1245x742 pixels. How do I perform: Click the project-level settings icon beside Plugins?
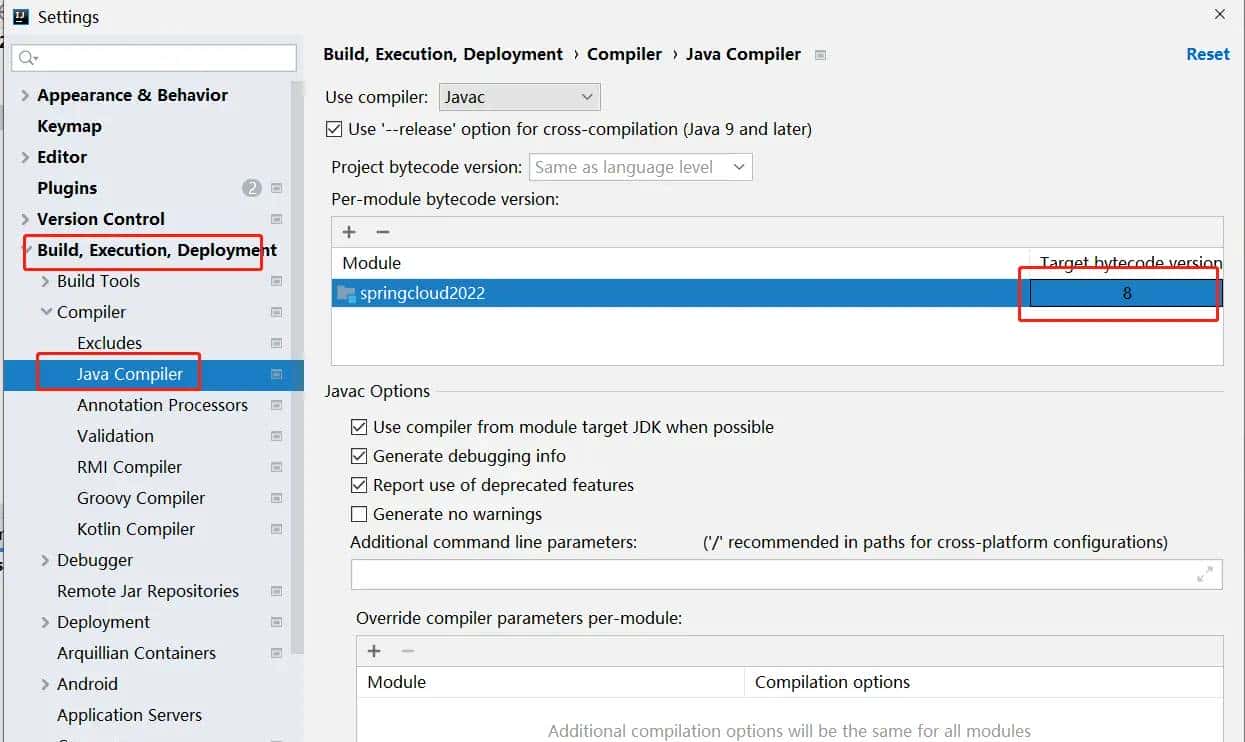(277, 188)
